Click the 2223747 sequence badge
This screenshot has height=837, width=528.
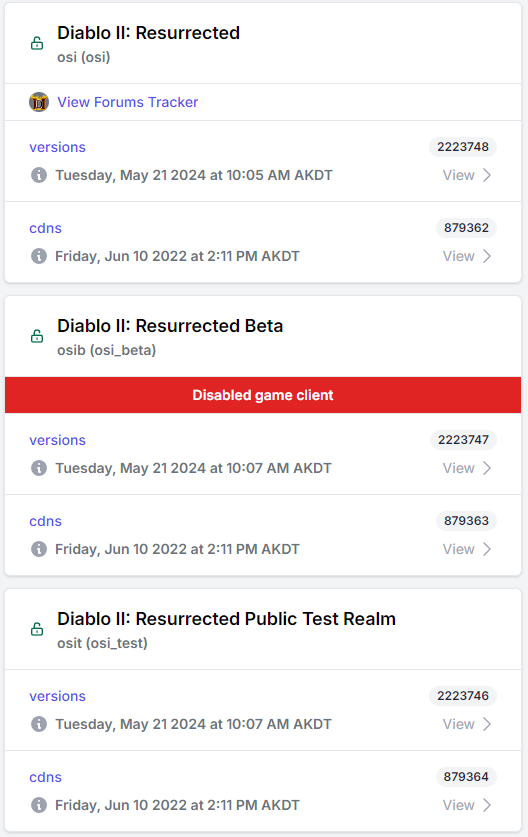pos(463,440)
